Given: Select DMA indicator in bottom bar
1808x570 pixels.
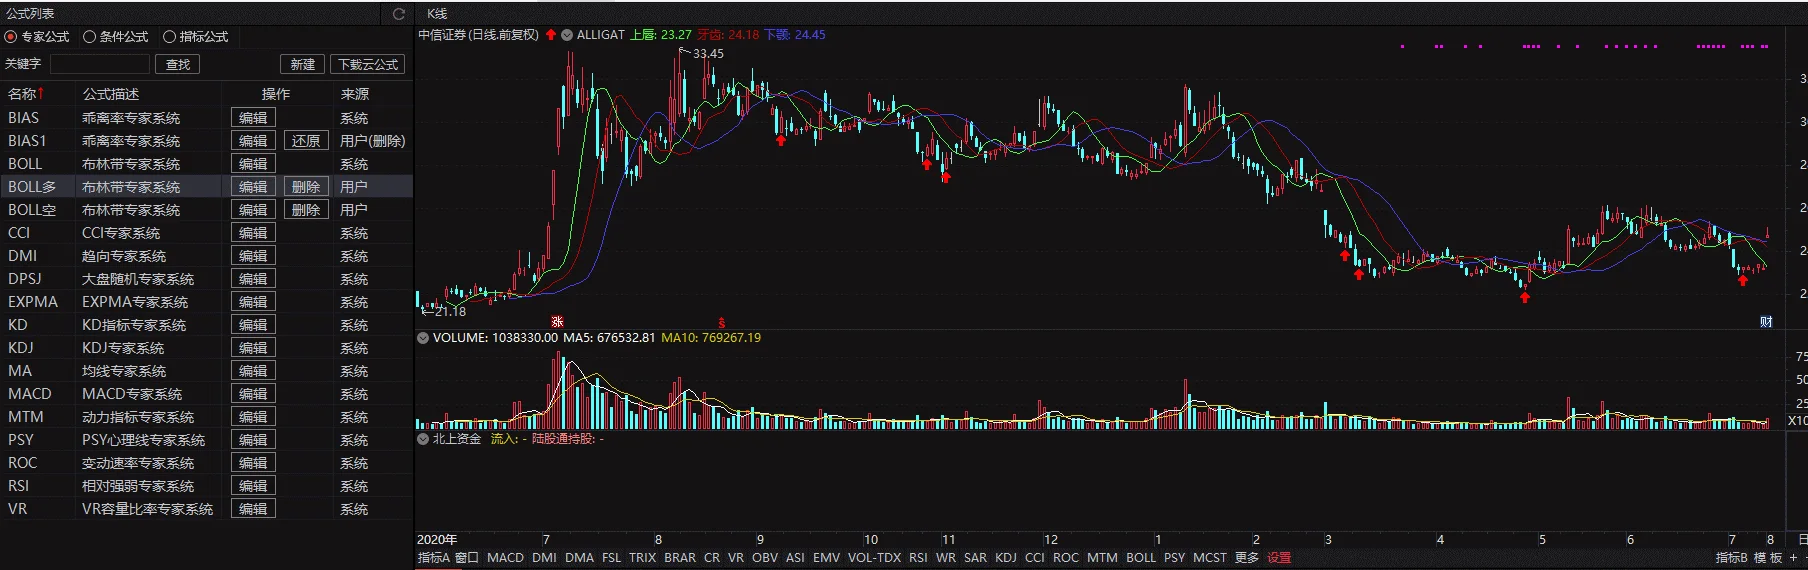Looking at the screenshot, I should pyautogui.click(x=579, y=558).
